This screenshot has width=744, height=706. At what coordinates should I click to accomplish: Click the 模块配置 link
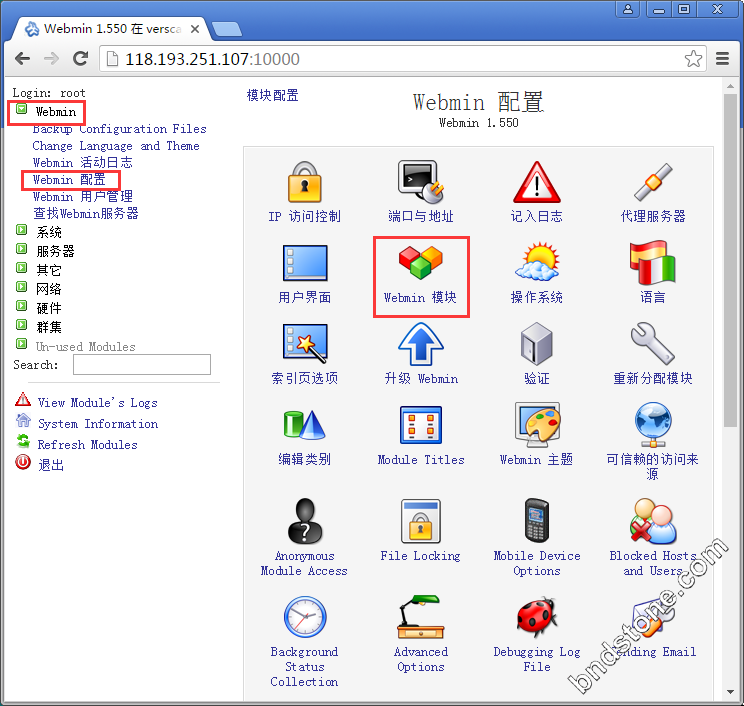click(272, 96)
